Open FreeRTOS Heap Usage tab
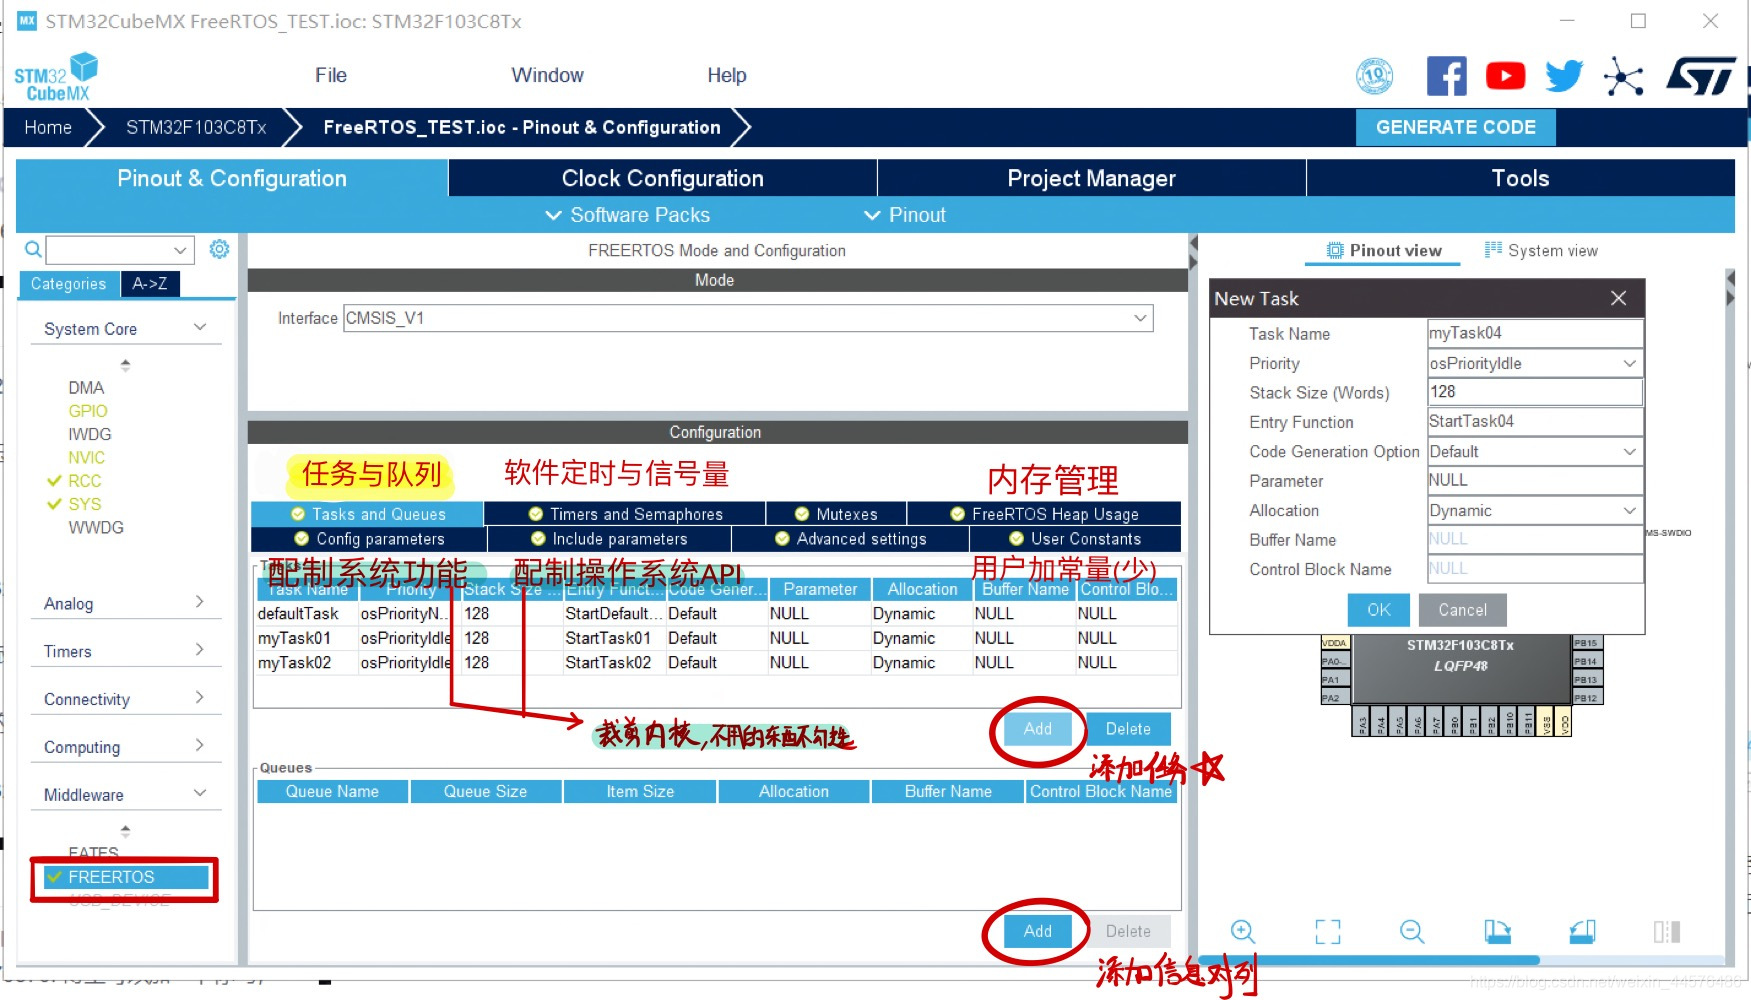Screen dimensions: 1751x1000 coord(1044,514)
